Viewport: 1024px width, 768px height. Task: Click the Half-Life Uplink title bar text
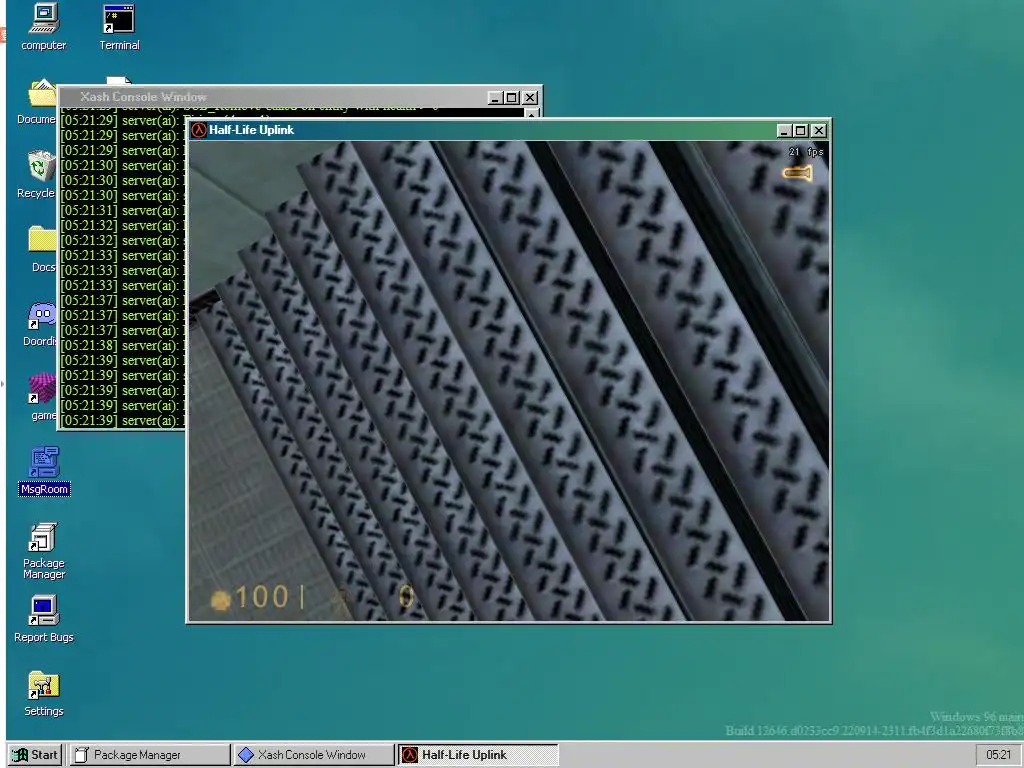coord(251,130)
